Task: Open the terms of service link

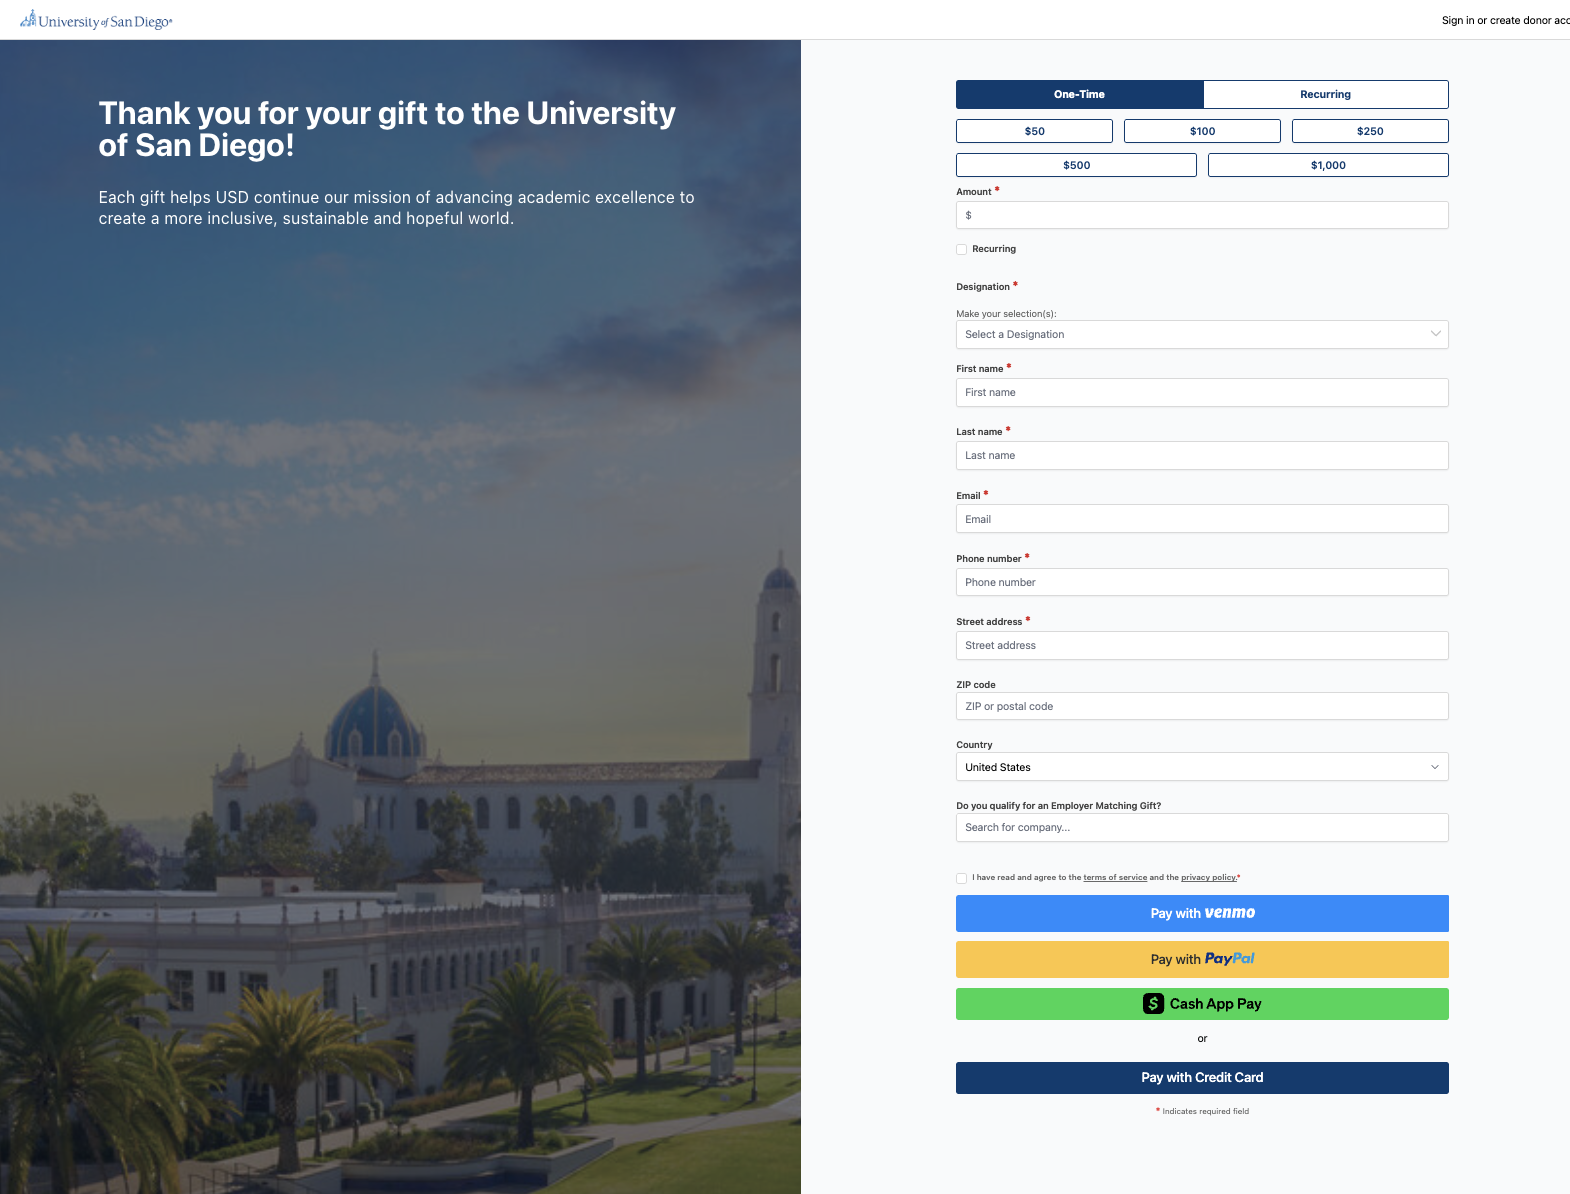Action: tap(1115, 877)
